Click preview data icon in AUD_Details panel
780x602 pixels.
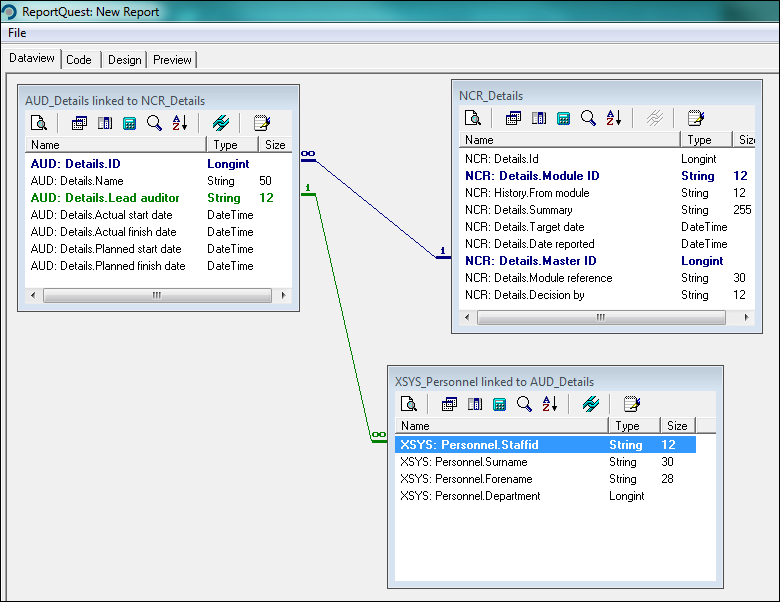click(39, 123)
